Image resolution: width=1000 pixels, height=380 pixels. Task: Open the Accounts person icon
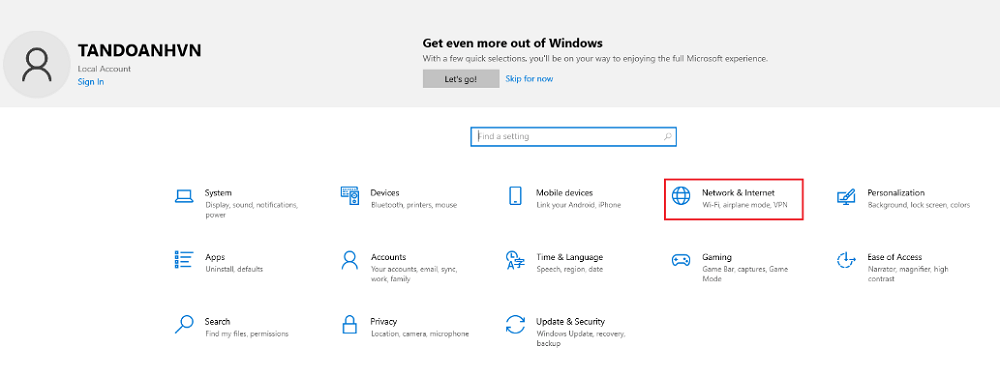coord(349,259)
